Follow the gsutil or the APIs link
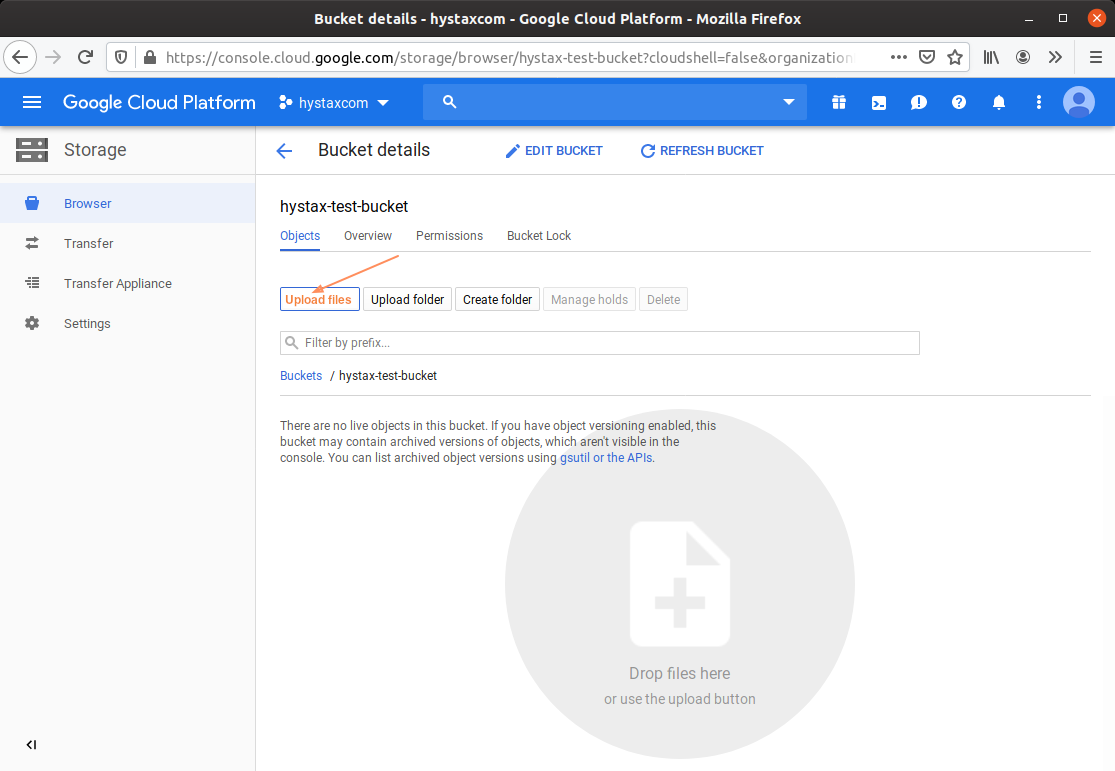Image resolution: width=1115 pixels, height=771 pixels. click(606, 458)
